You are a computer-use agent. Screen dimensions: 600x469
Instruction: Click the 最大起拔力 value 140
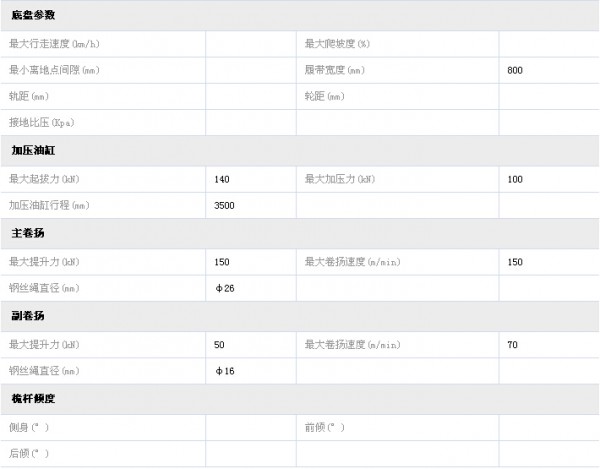tap(222, 179)
